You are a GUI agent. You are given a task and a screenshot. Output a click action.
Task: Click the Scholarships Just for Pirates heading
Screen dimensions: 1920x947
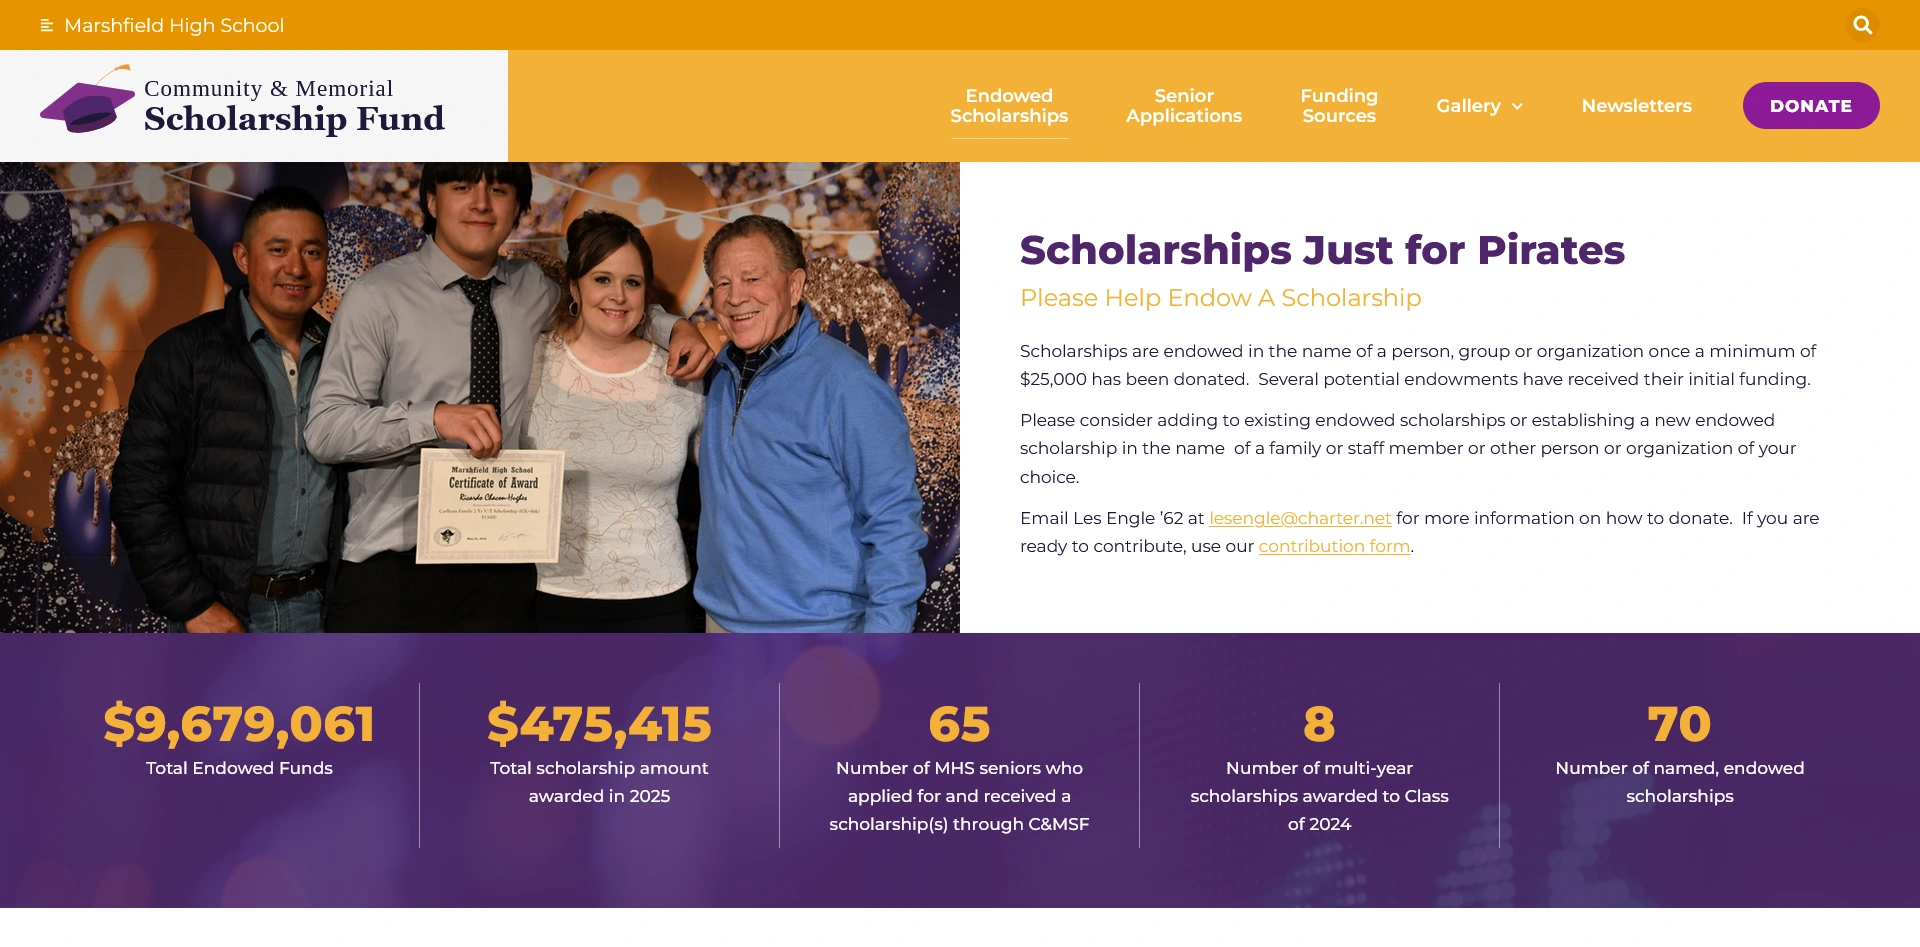[x=1322, y=250]
